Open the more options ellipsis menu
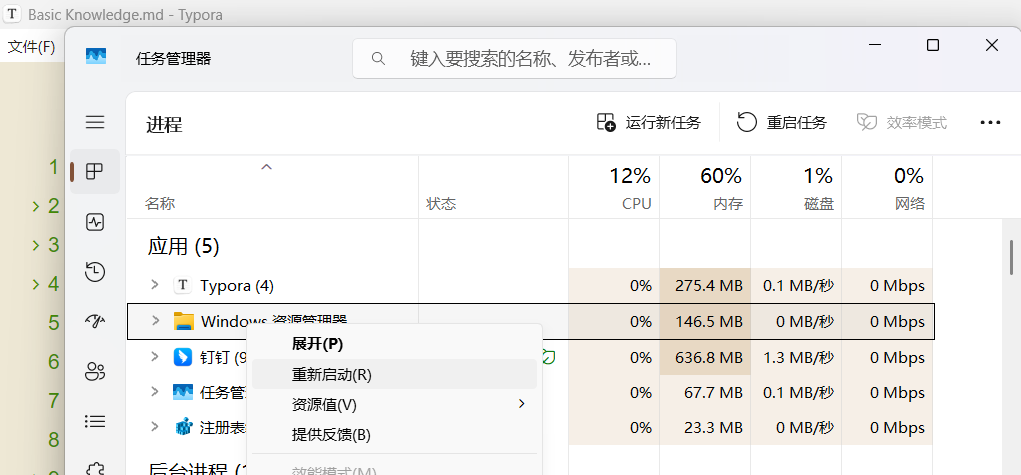 click(x=990, y=122)
